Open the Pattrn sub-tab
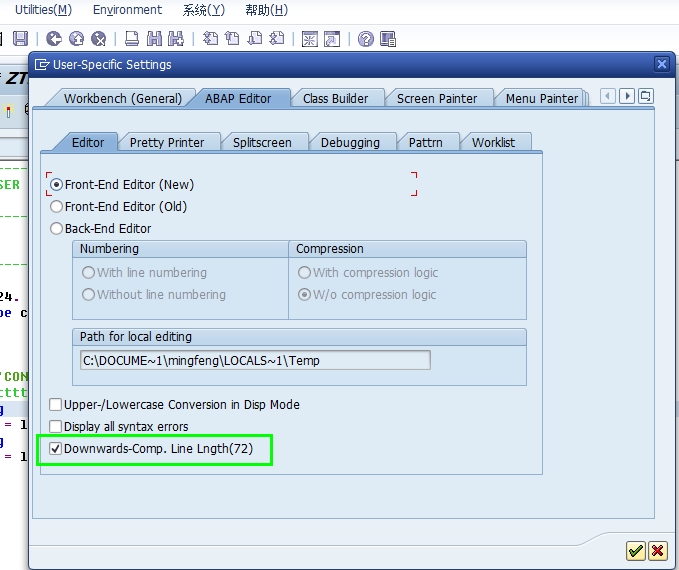 (x=426, y=142)
